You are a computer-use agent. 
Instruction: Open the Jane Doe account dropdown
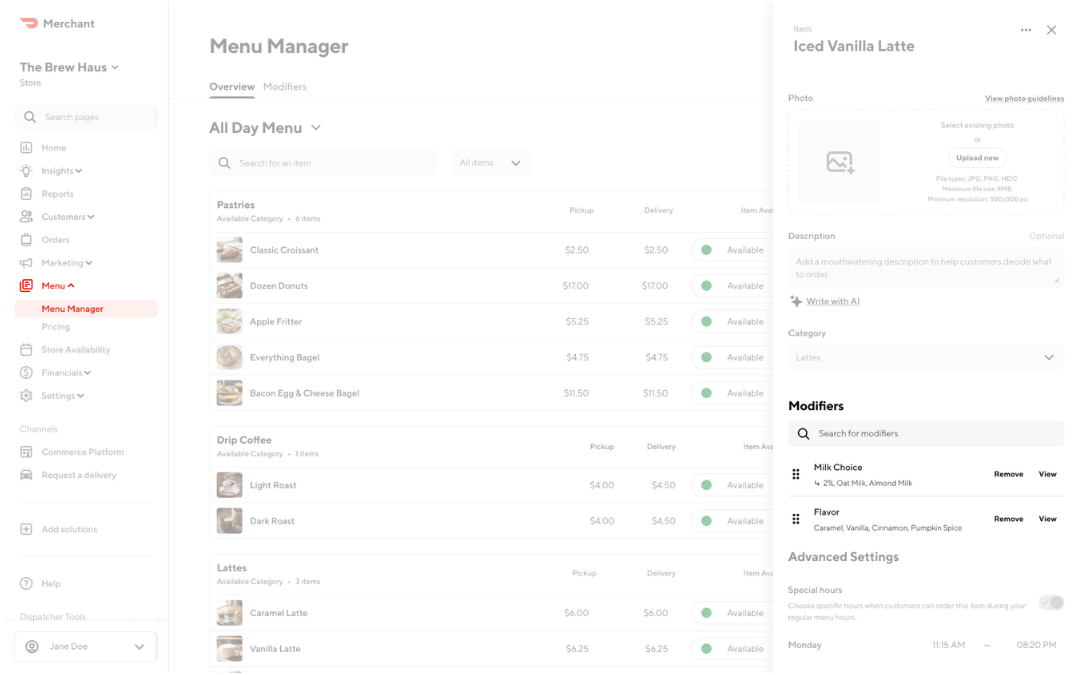(x=85, y=647)
